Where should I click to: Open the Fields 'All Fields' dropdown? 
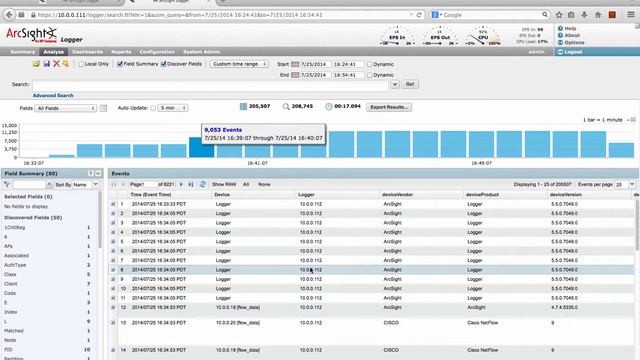click(66, 108)
